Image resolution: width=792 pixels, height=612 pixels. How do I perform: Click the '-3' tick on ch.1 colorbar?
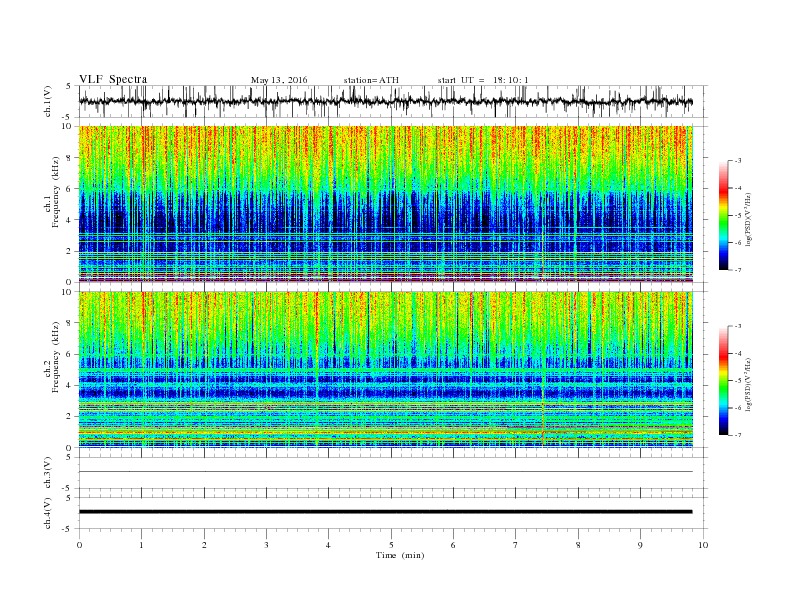pos(738,161)
